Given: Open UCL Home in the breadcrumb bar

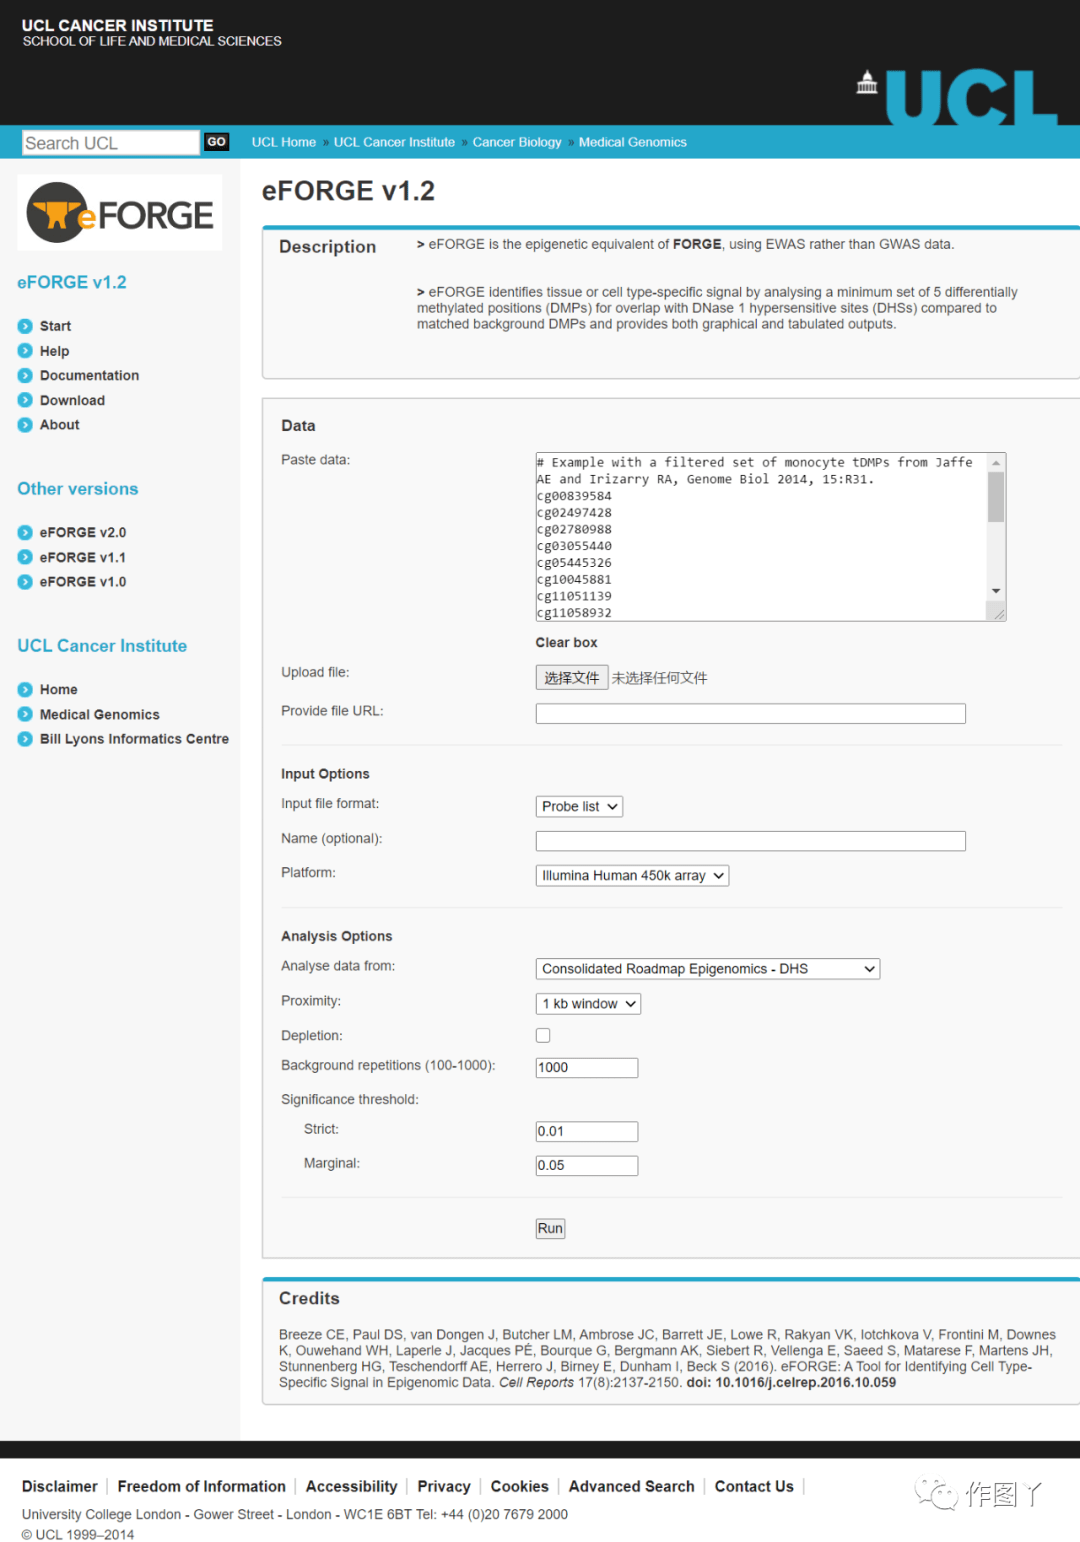Looking at the screenshot, I should [x=284, y=142].
